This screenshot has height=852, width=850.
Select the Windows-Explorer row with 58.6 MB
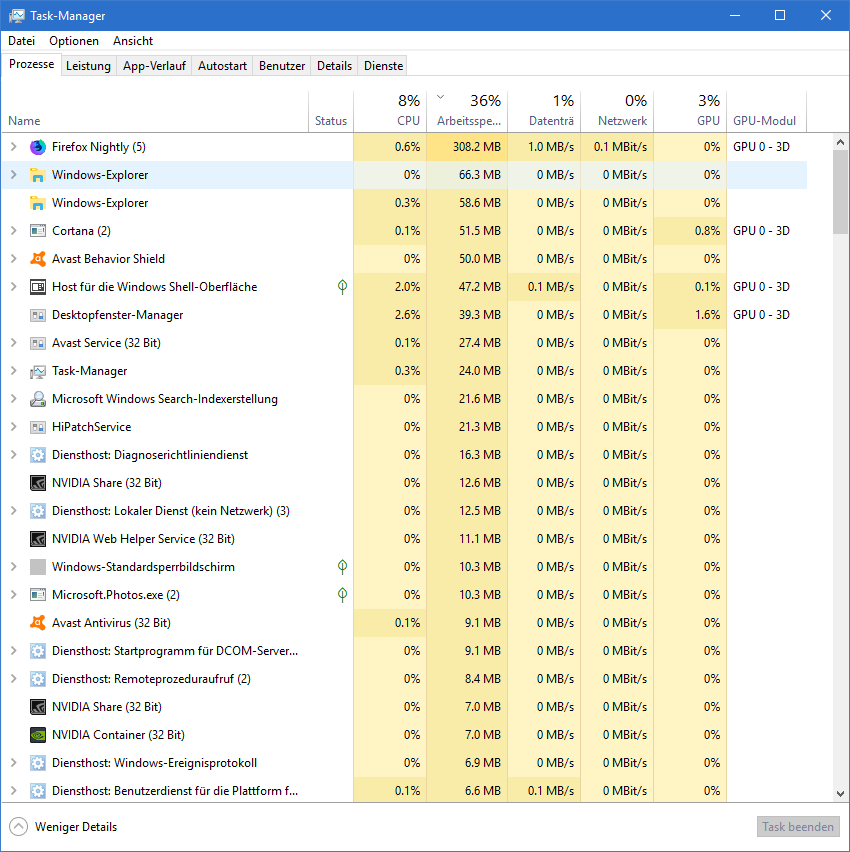pyautogui.click(x=404, y=203)
